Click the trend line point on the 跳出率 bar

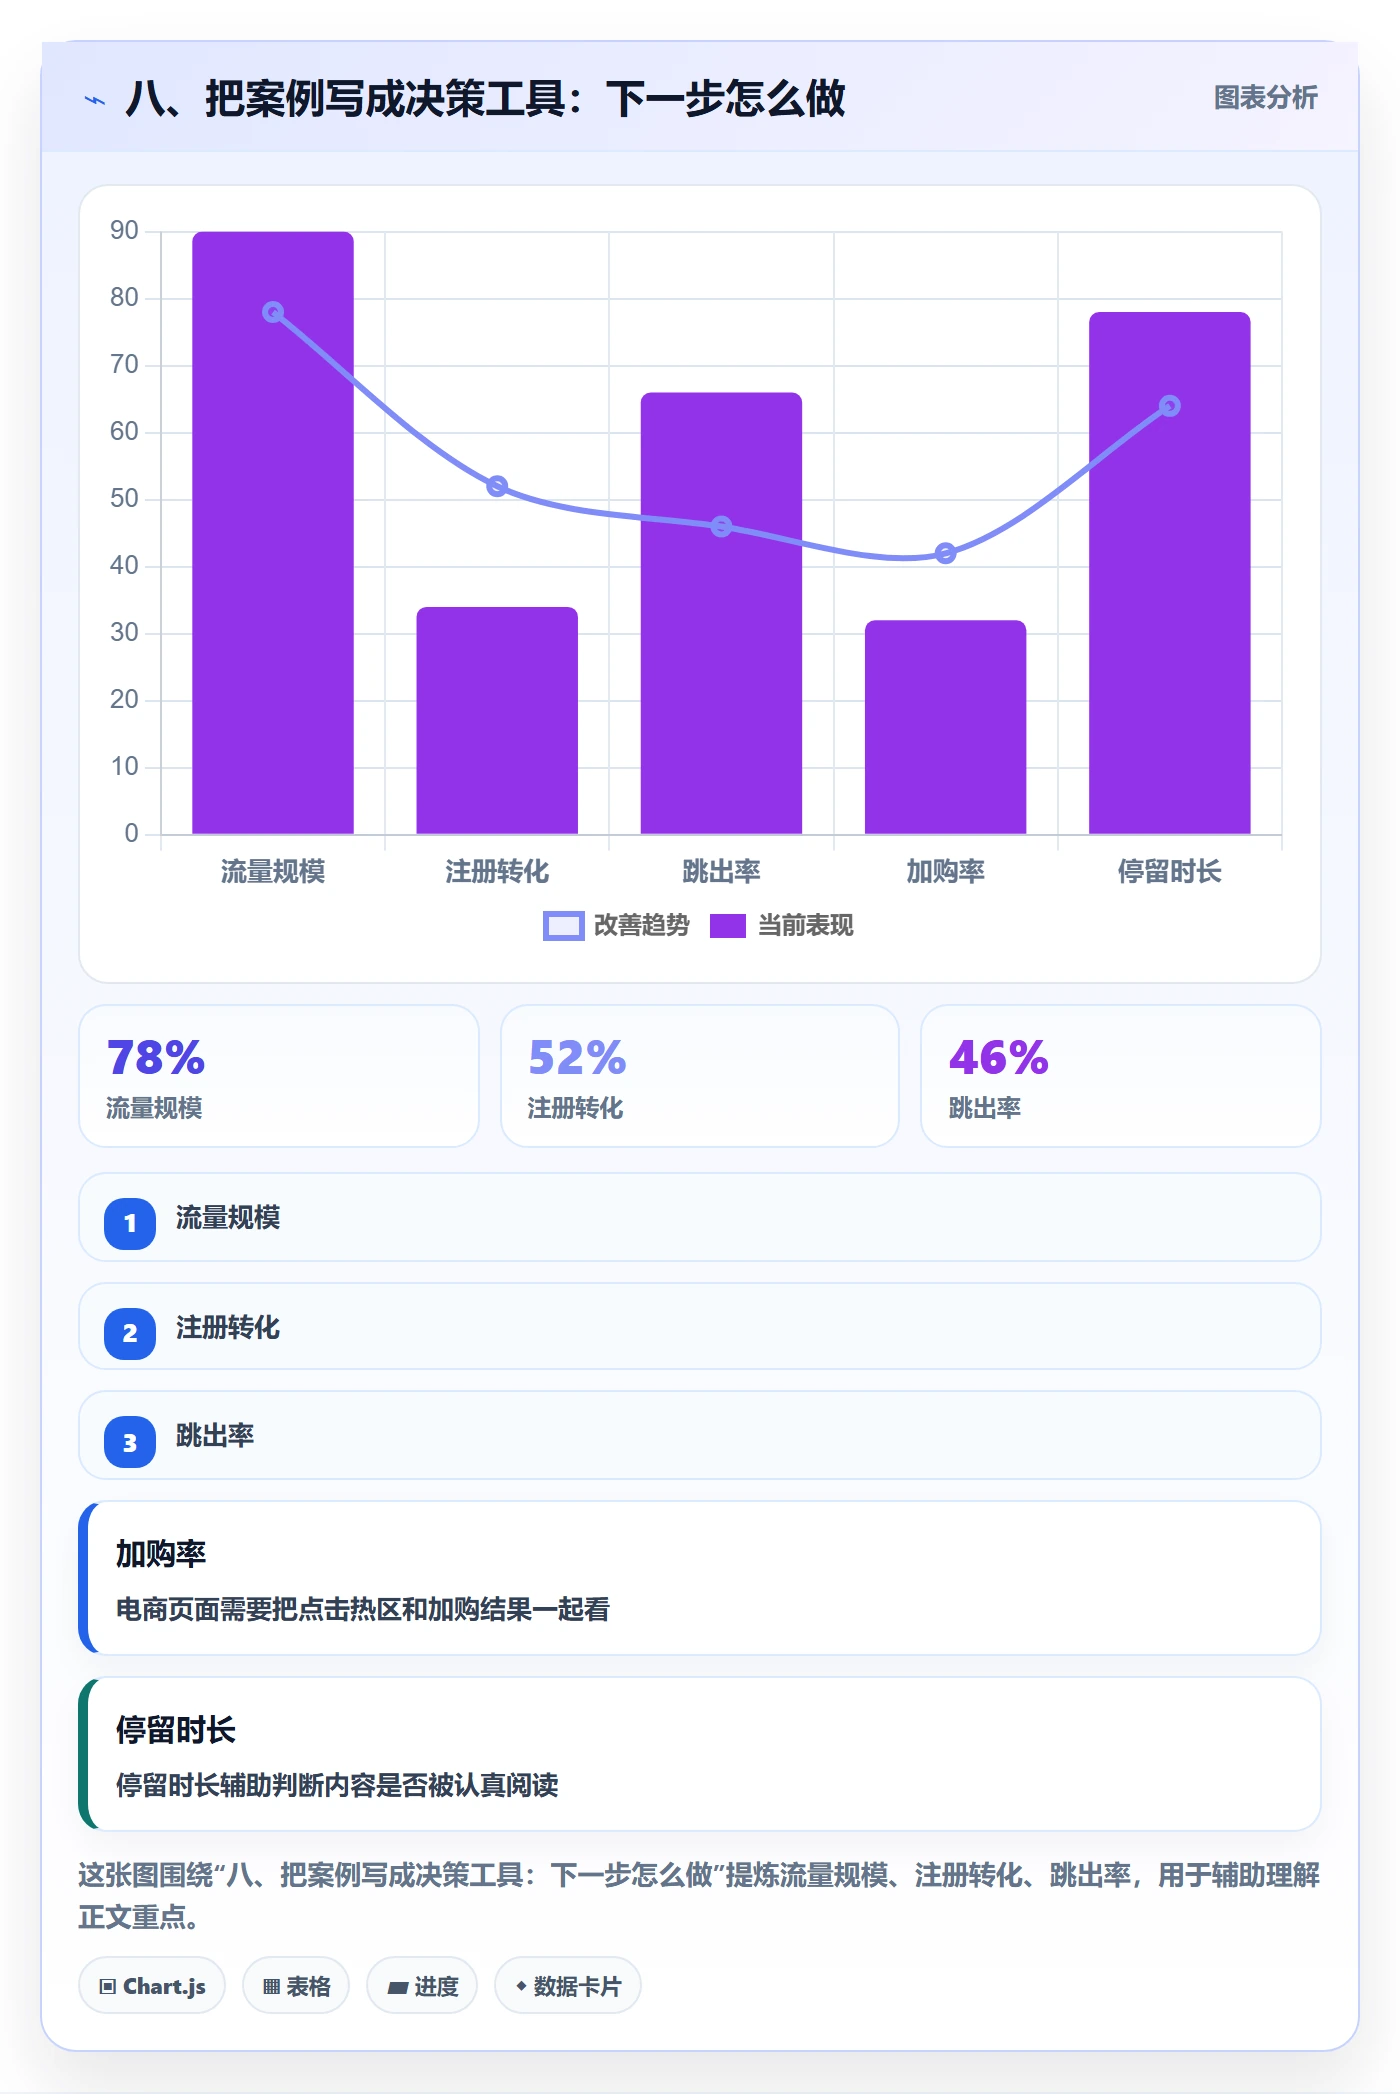tap(721, 526)
